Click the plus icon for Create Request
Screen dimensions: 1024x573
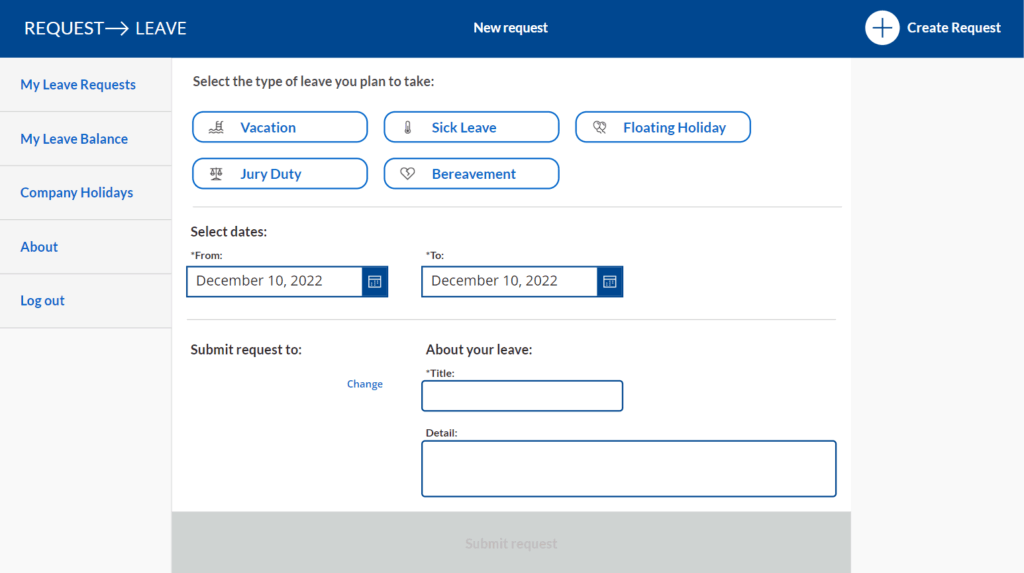tap(882, 28)
